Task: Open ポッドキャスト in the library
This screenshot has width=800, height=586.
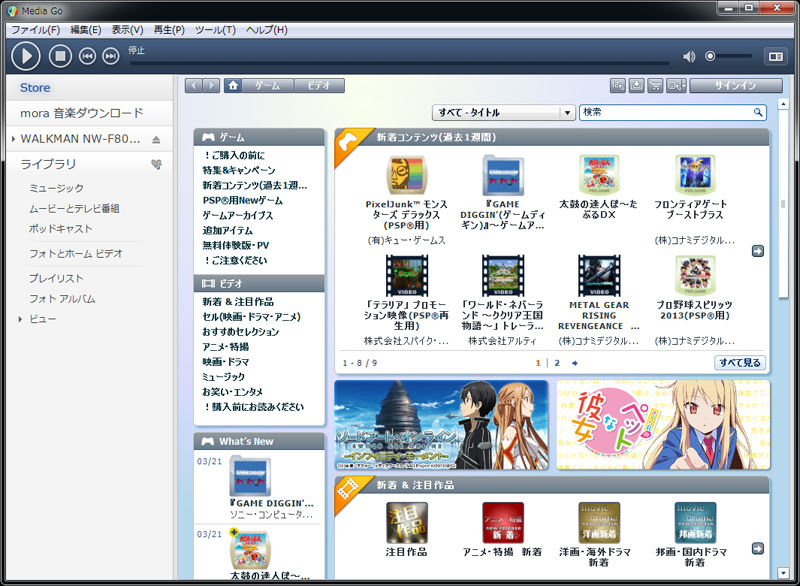Action: tap(61, 229)
